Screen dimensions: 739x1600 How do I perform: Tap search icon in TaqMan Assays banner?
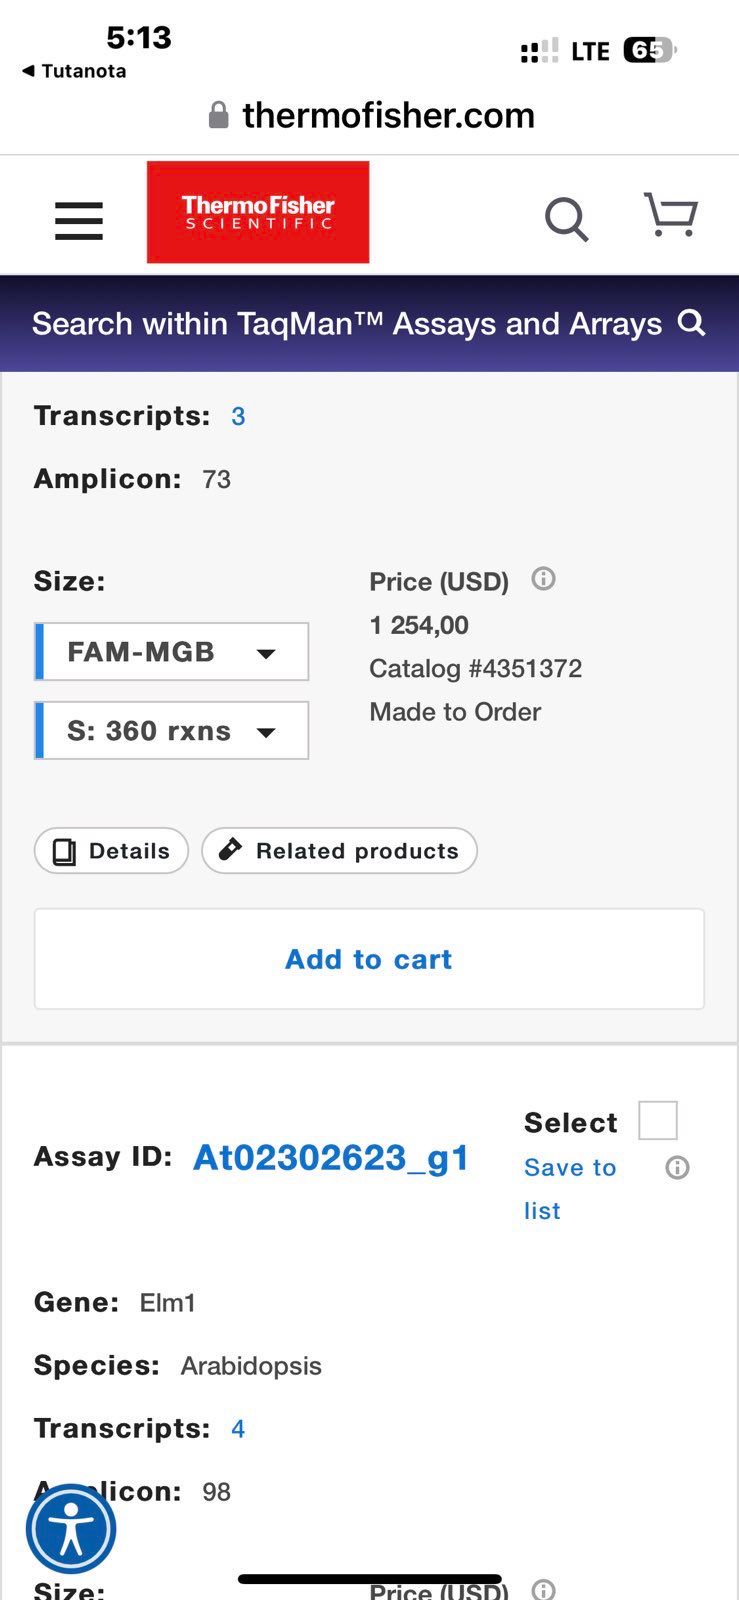pos(692,323)
